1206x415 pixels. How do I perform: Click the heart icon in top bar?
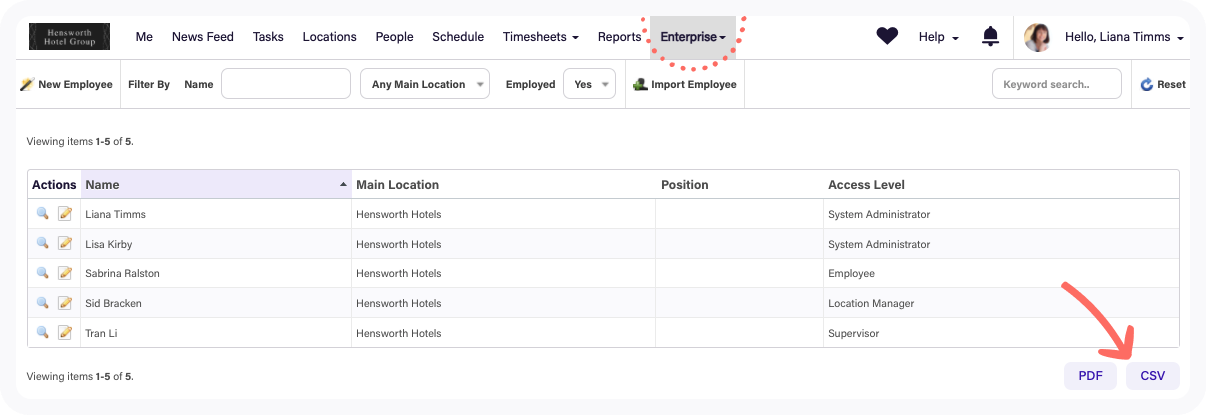pyautogui.click(x=887, y=36)
